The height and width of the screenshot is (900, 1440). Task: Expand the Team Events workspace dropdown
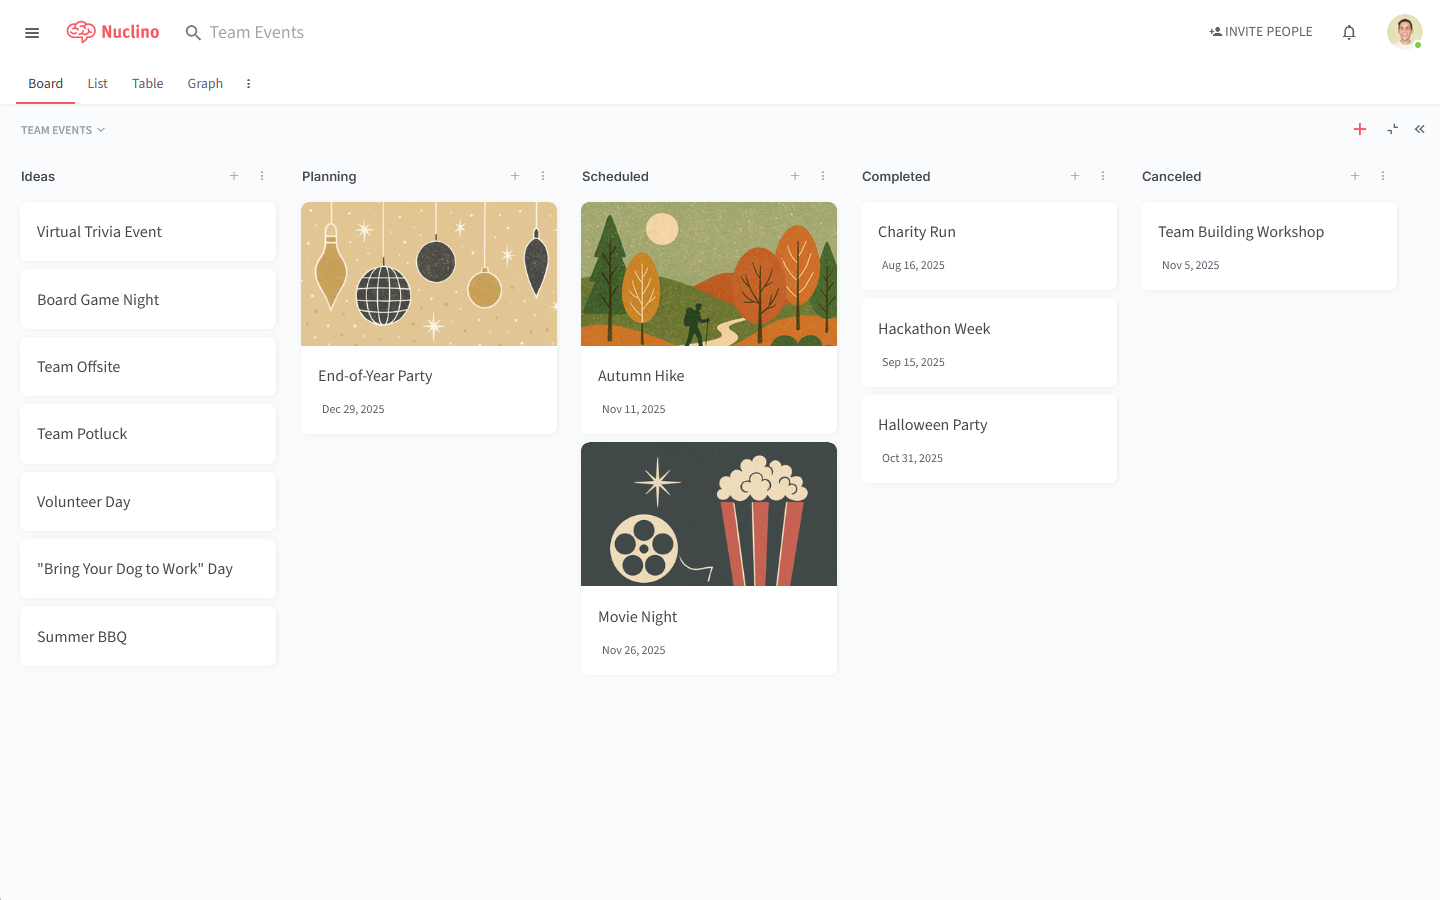[63, 129]
